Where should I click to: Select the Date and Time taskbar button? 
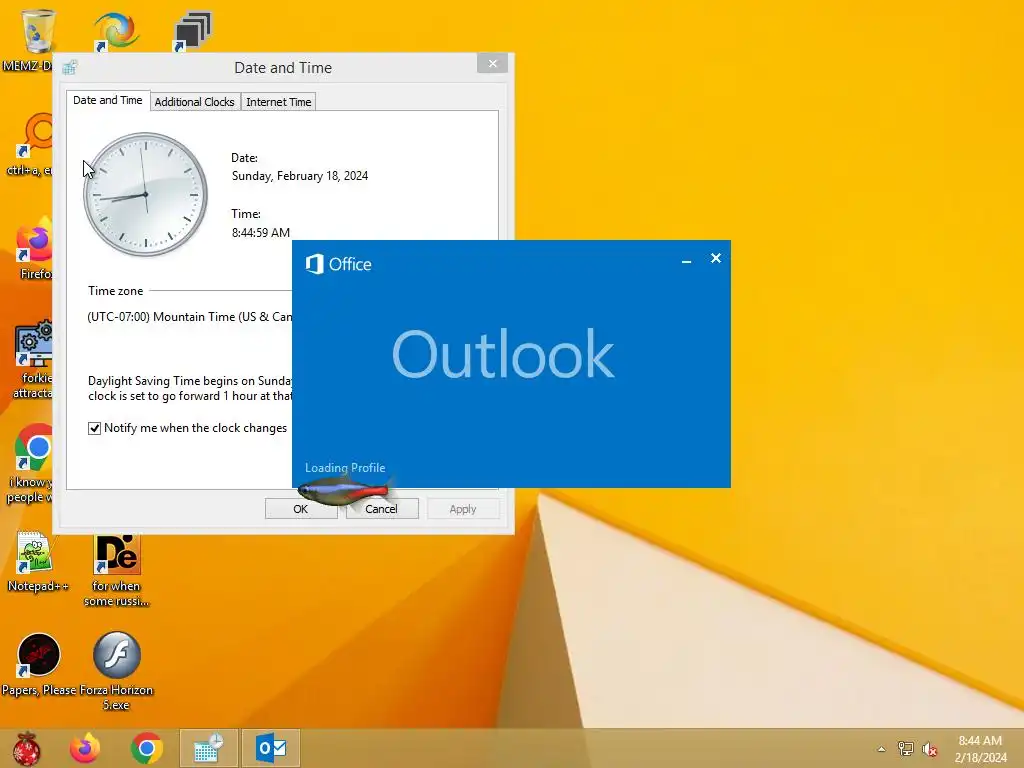tap(209, 748)
